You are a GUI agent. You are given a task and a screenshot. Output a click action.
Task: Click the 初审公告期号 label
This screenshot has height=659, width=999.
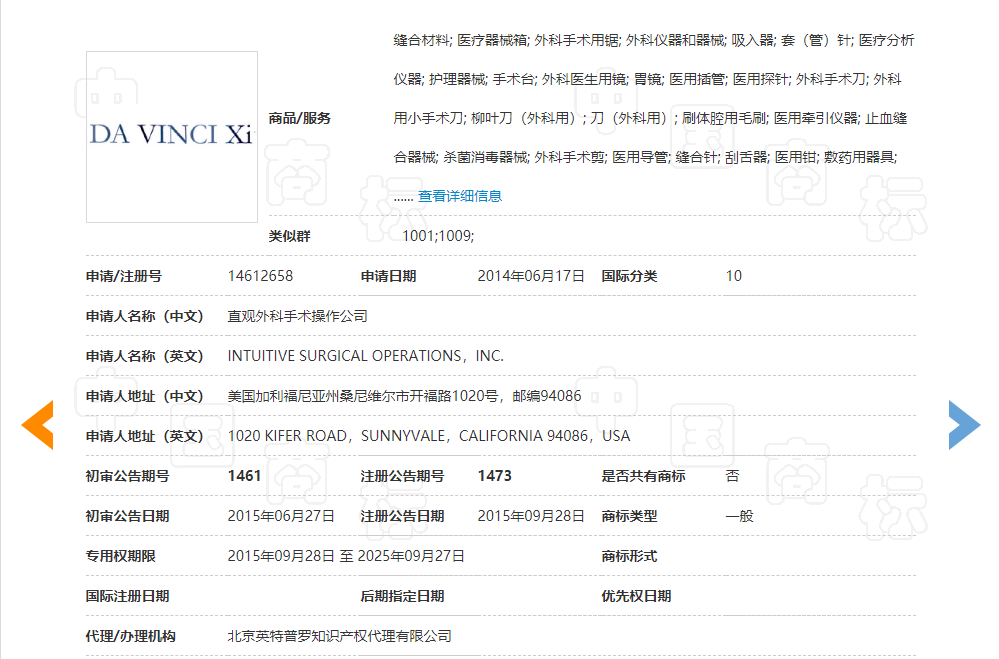point(127,476)
